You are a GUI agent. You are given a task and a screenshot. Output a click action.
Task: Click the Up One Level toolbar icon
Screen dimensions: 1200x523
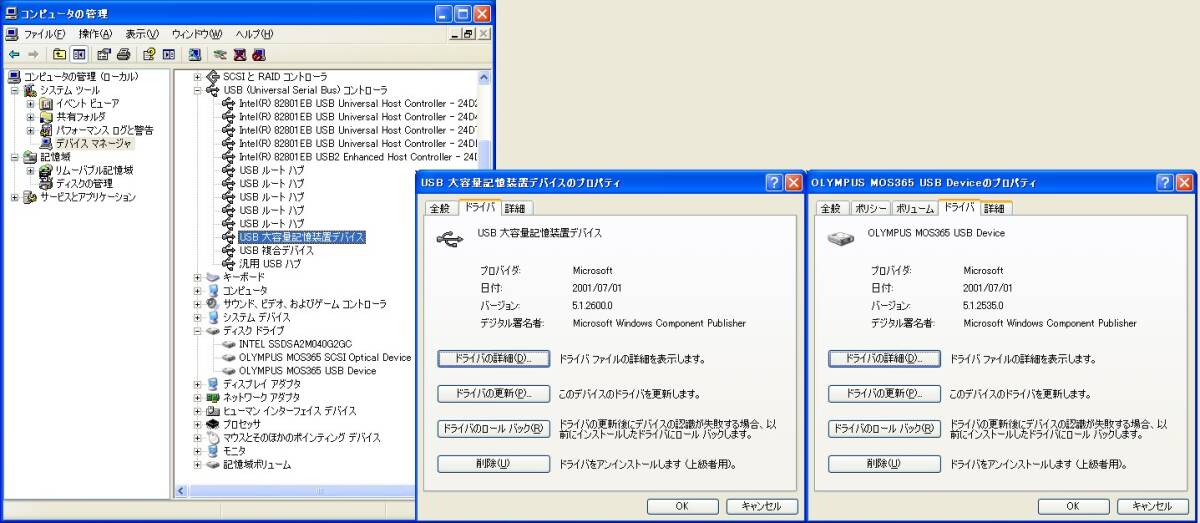click(x=59, y=54)
